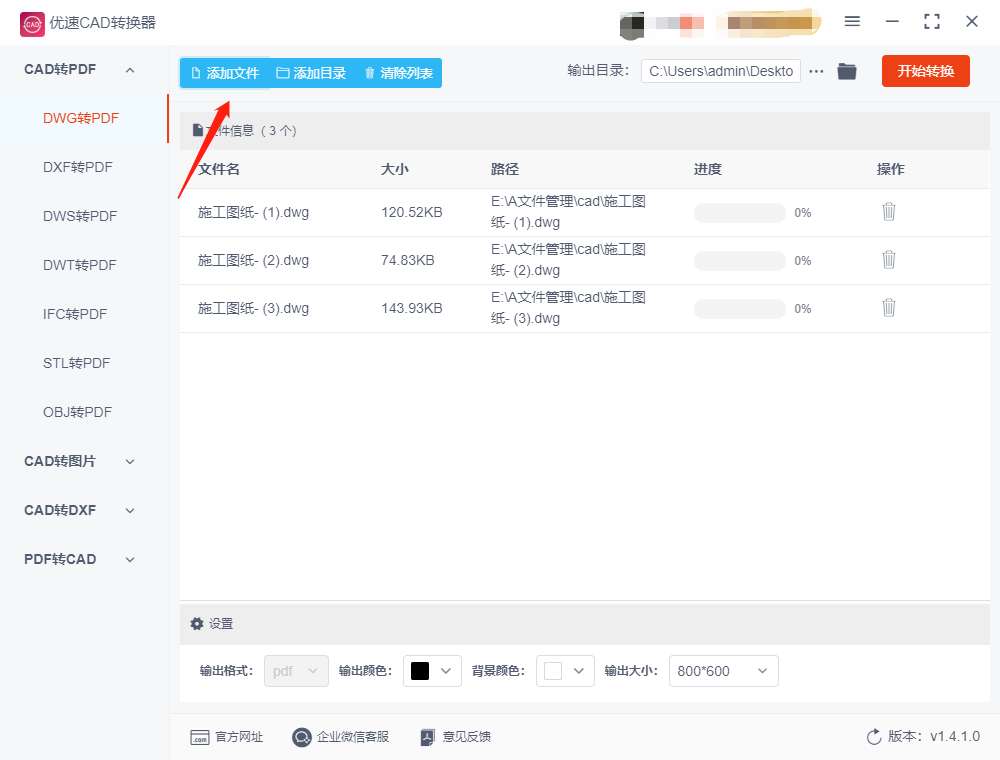Click file name 施工图纸- (1).dwg
This screenshot has width=1000, height=760.
(x=253, y=212)
